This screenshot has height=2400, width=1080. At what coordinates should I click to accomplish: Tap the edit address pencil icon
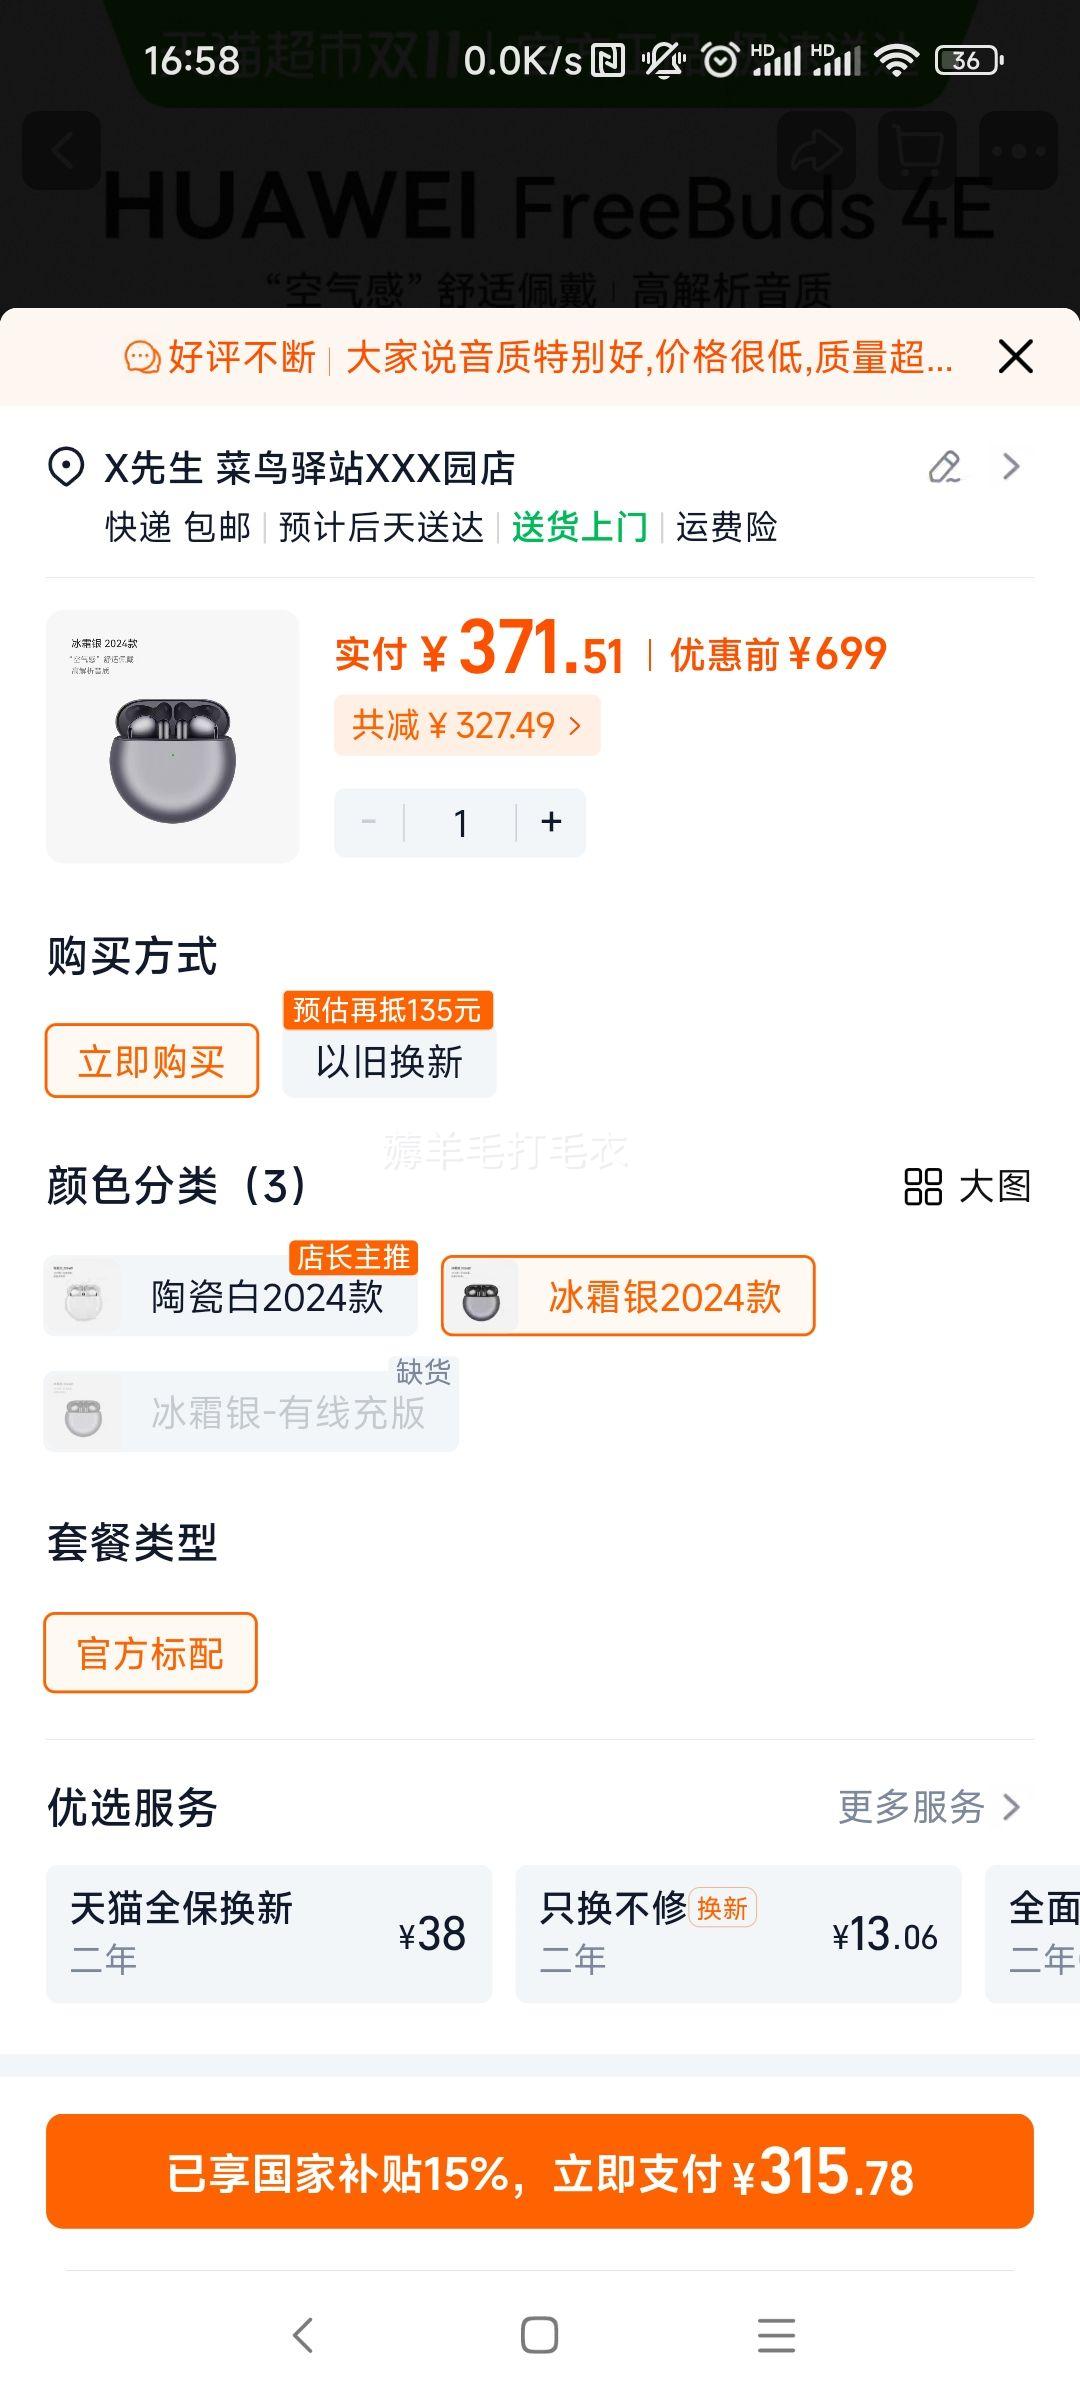point(945,467)
